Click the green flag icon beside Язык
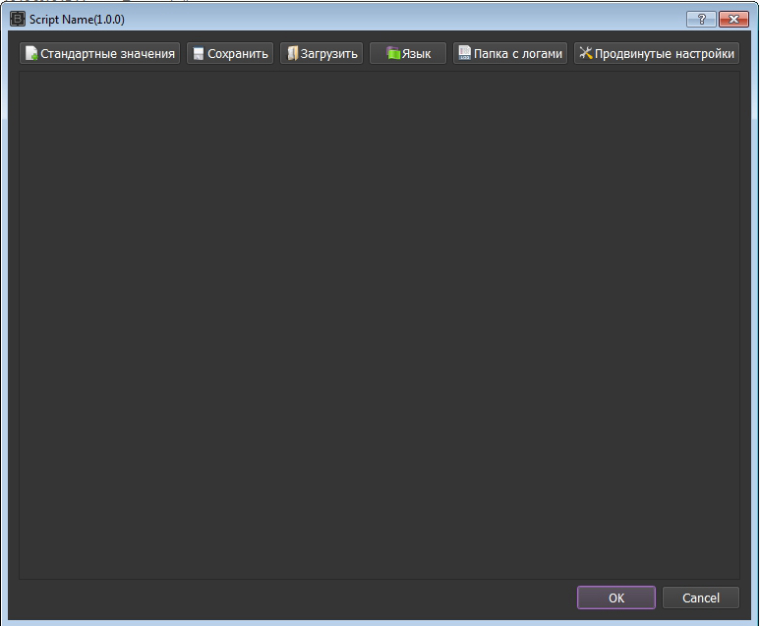 (393, 54)
